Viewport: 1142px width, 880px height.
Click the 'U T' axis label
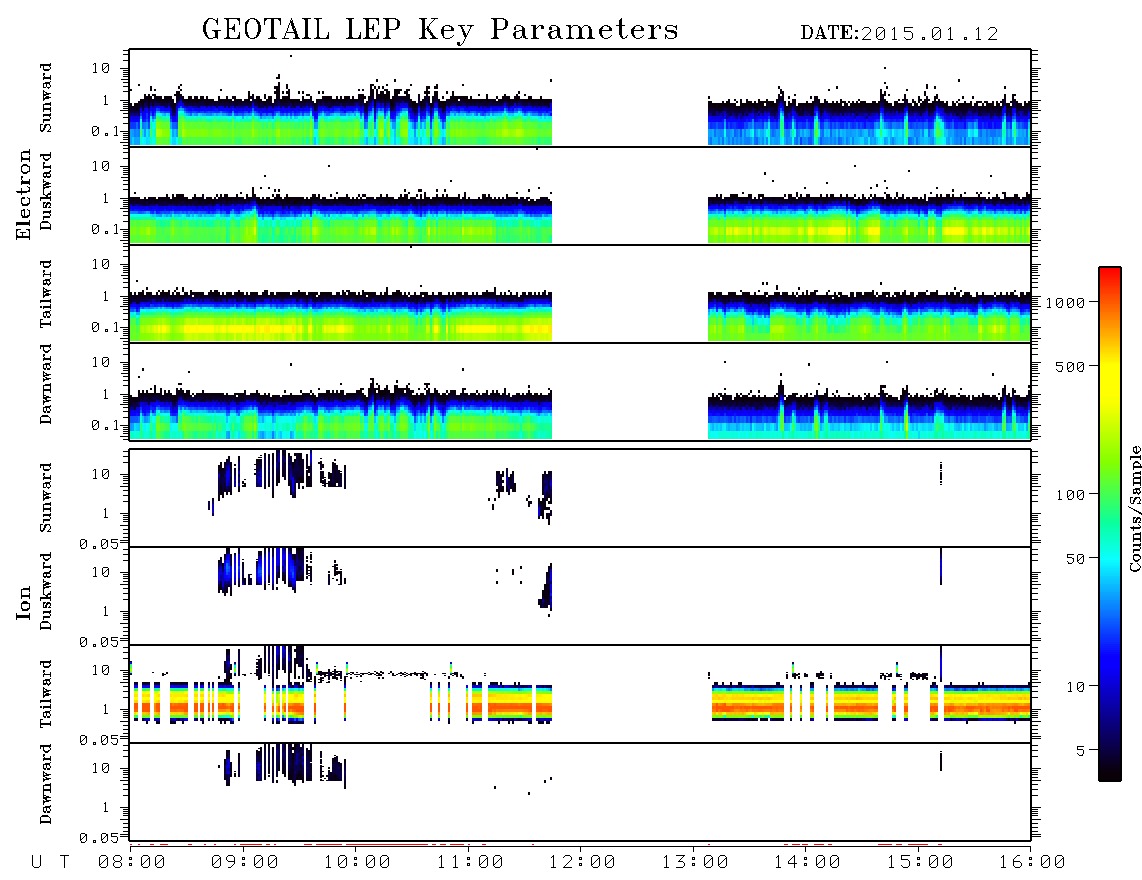(50, 863)
